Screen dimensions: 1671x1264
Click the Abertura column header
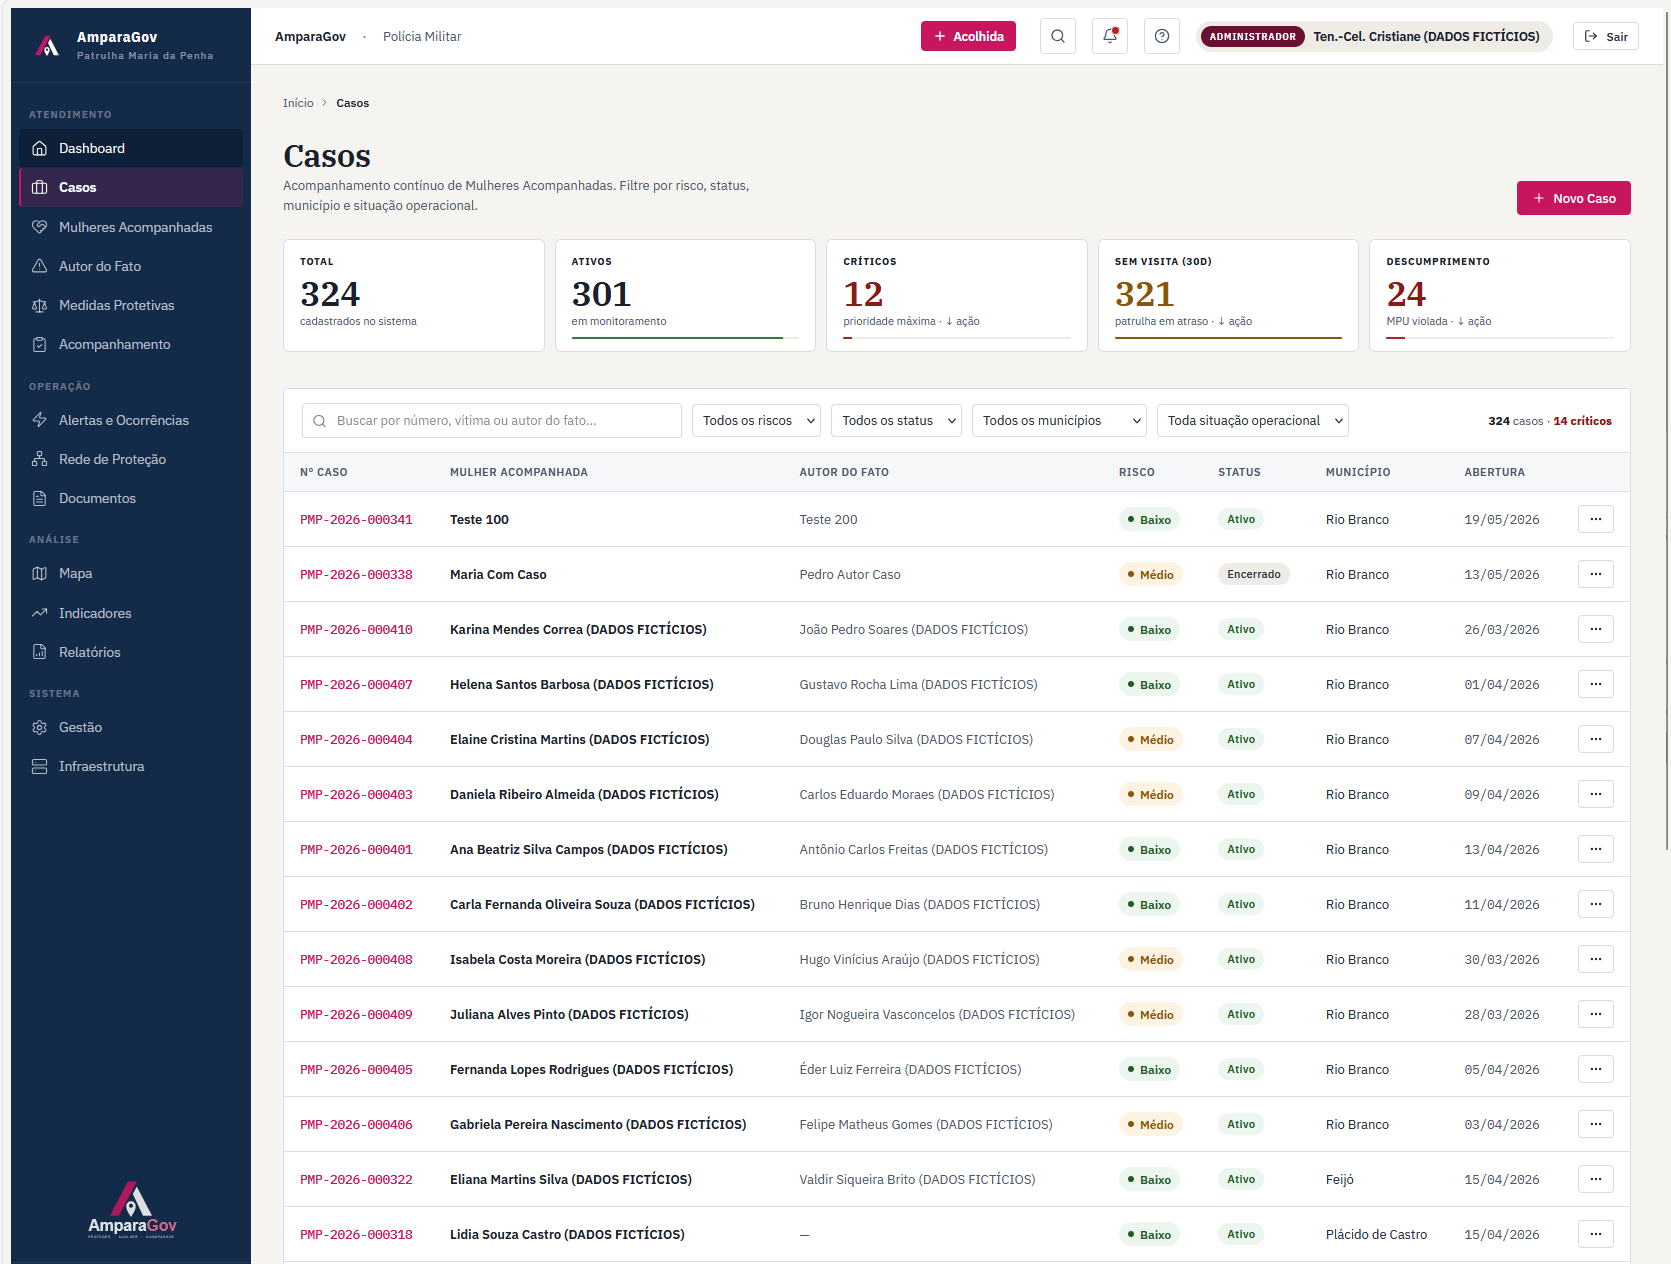click(1494, 472)
